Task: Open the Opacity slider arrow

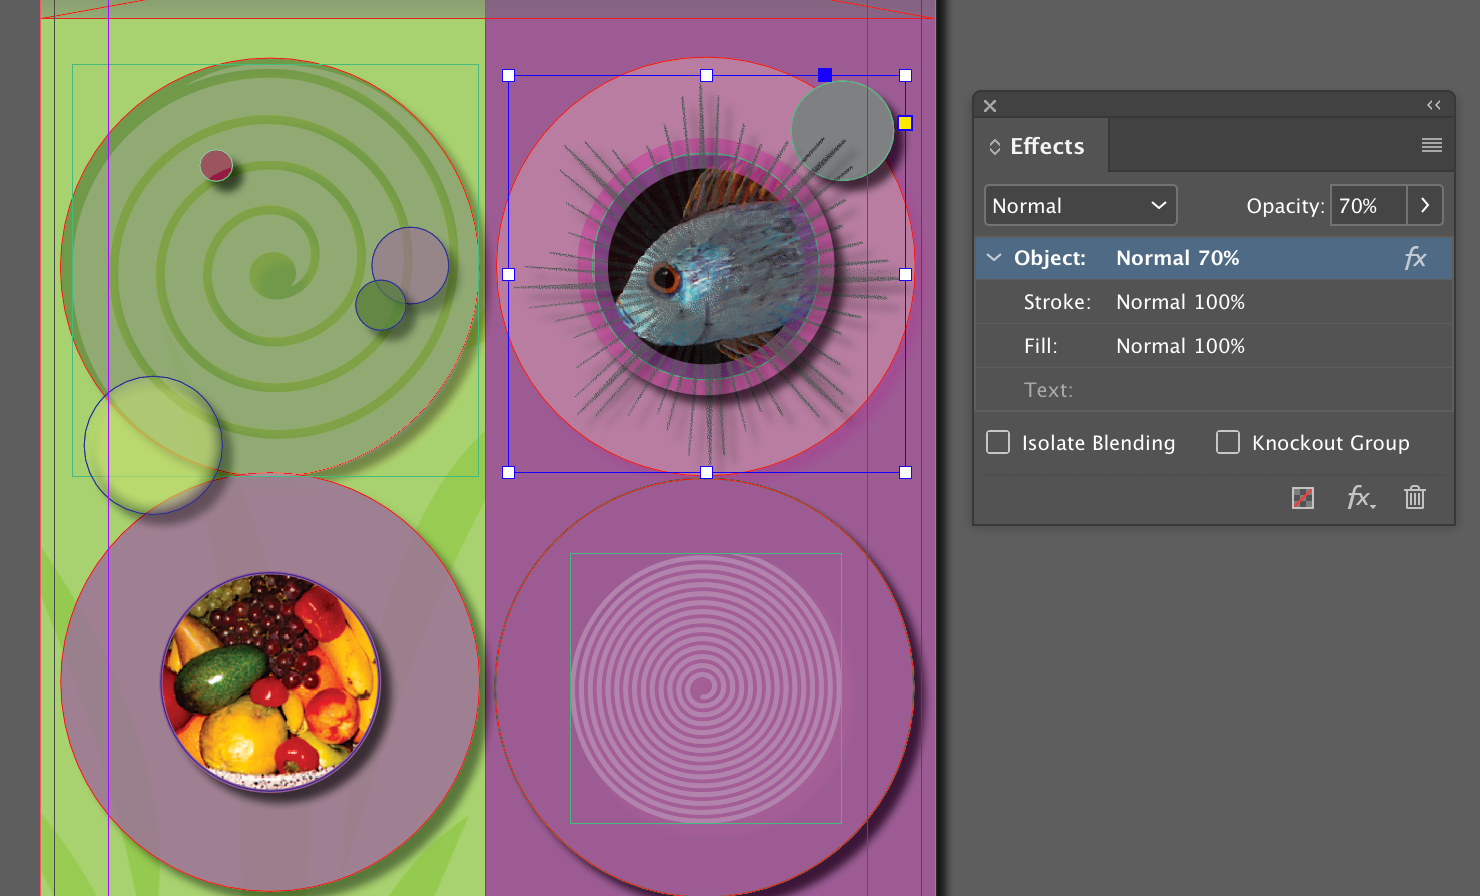Action: pyautogui.click(x=1425, y=205)
